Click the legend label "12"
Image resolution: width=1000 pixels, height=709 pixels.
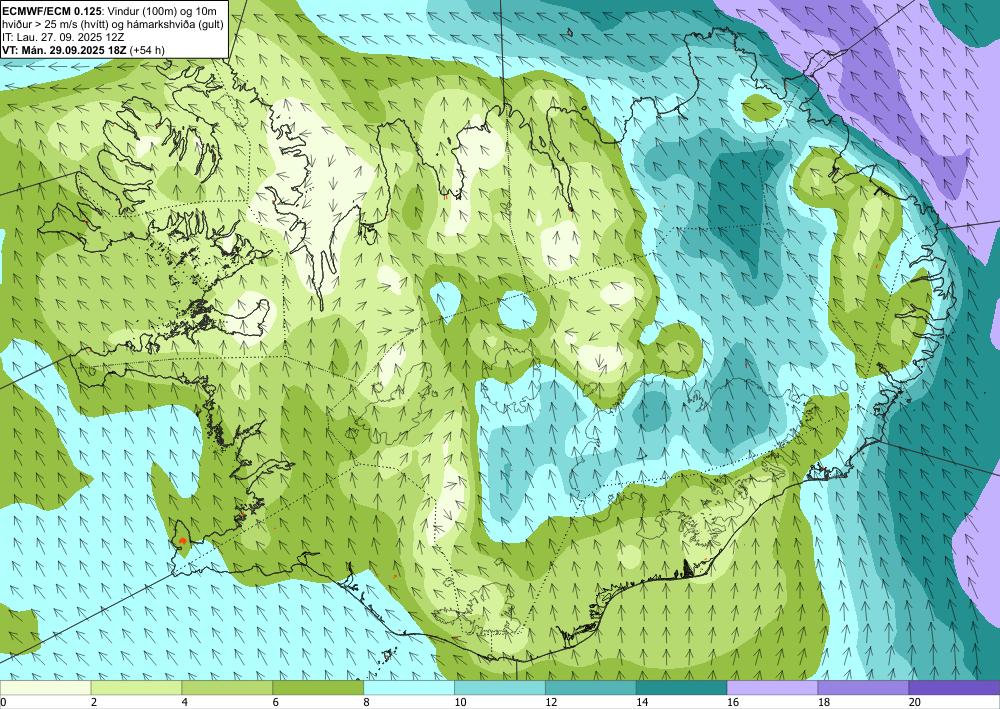[x=551, y=702]
